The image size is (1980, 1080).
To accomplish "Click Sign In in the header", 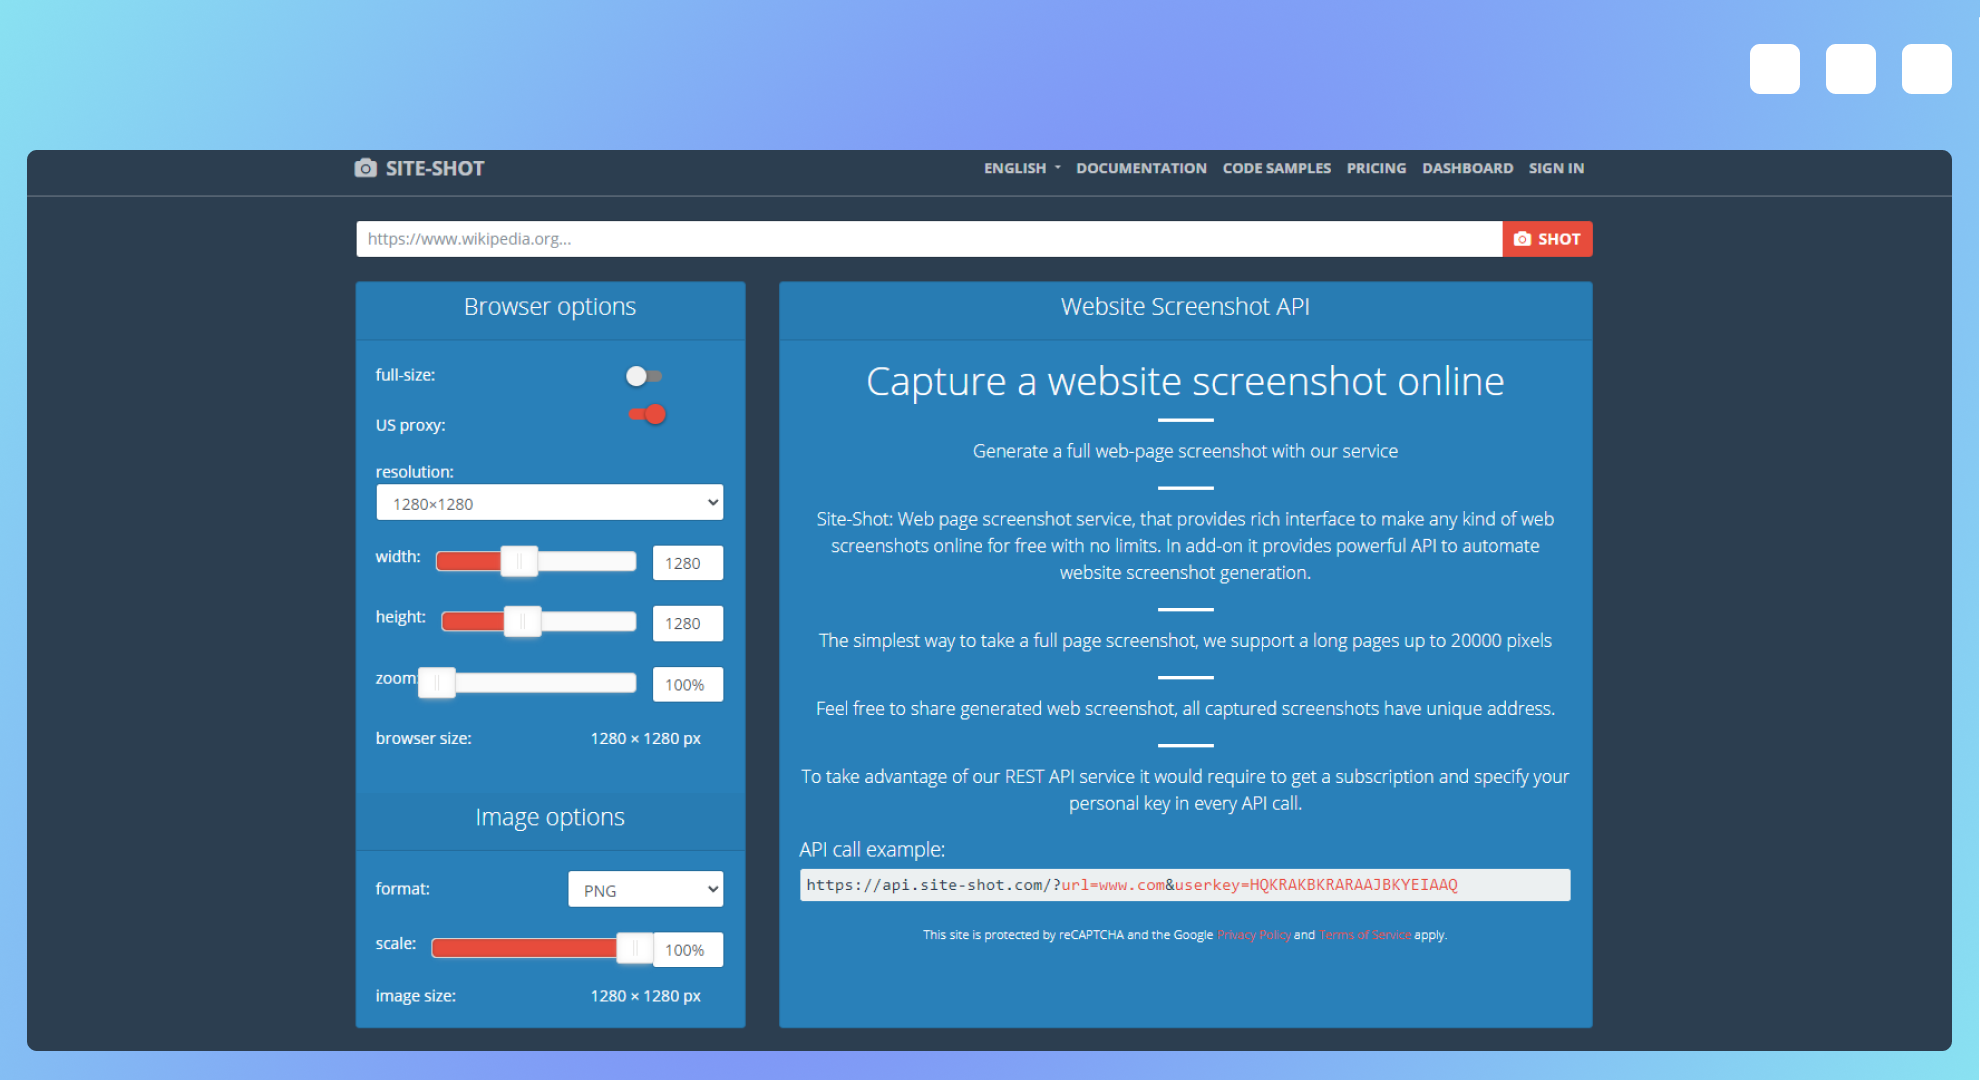I will coord(1556,168).
